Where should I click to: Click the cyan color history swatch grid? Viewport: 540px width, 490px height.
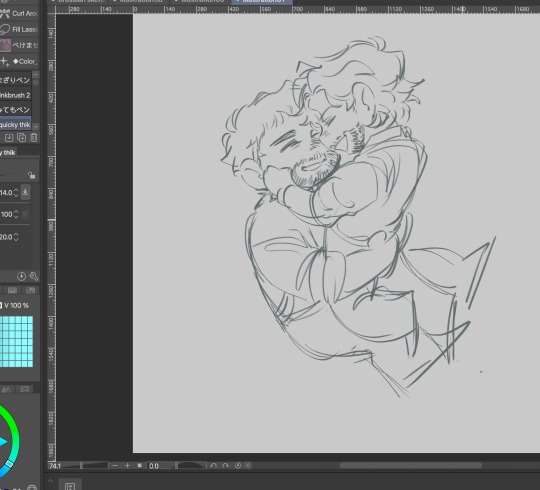point(17,342)
